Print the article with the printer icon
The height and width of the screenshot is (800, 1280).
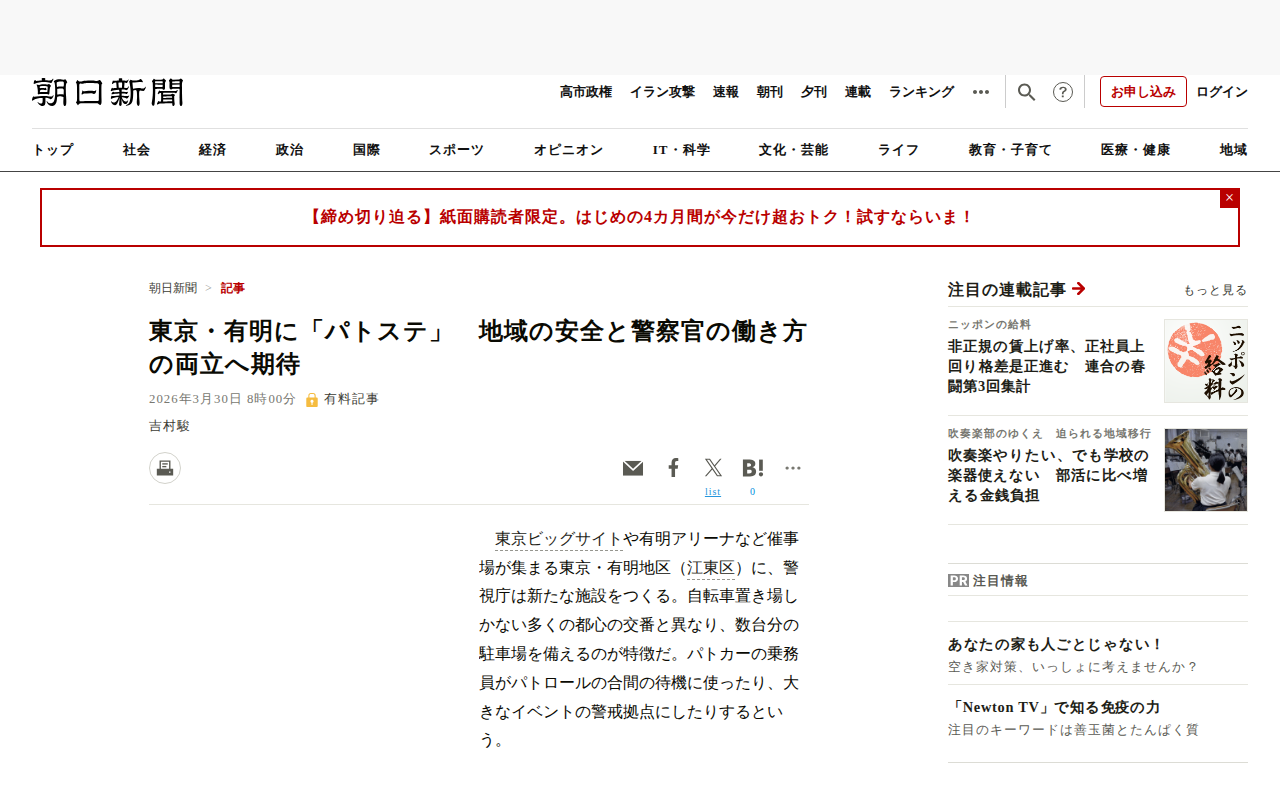[x=165, y=468]
